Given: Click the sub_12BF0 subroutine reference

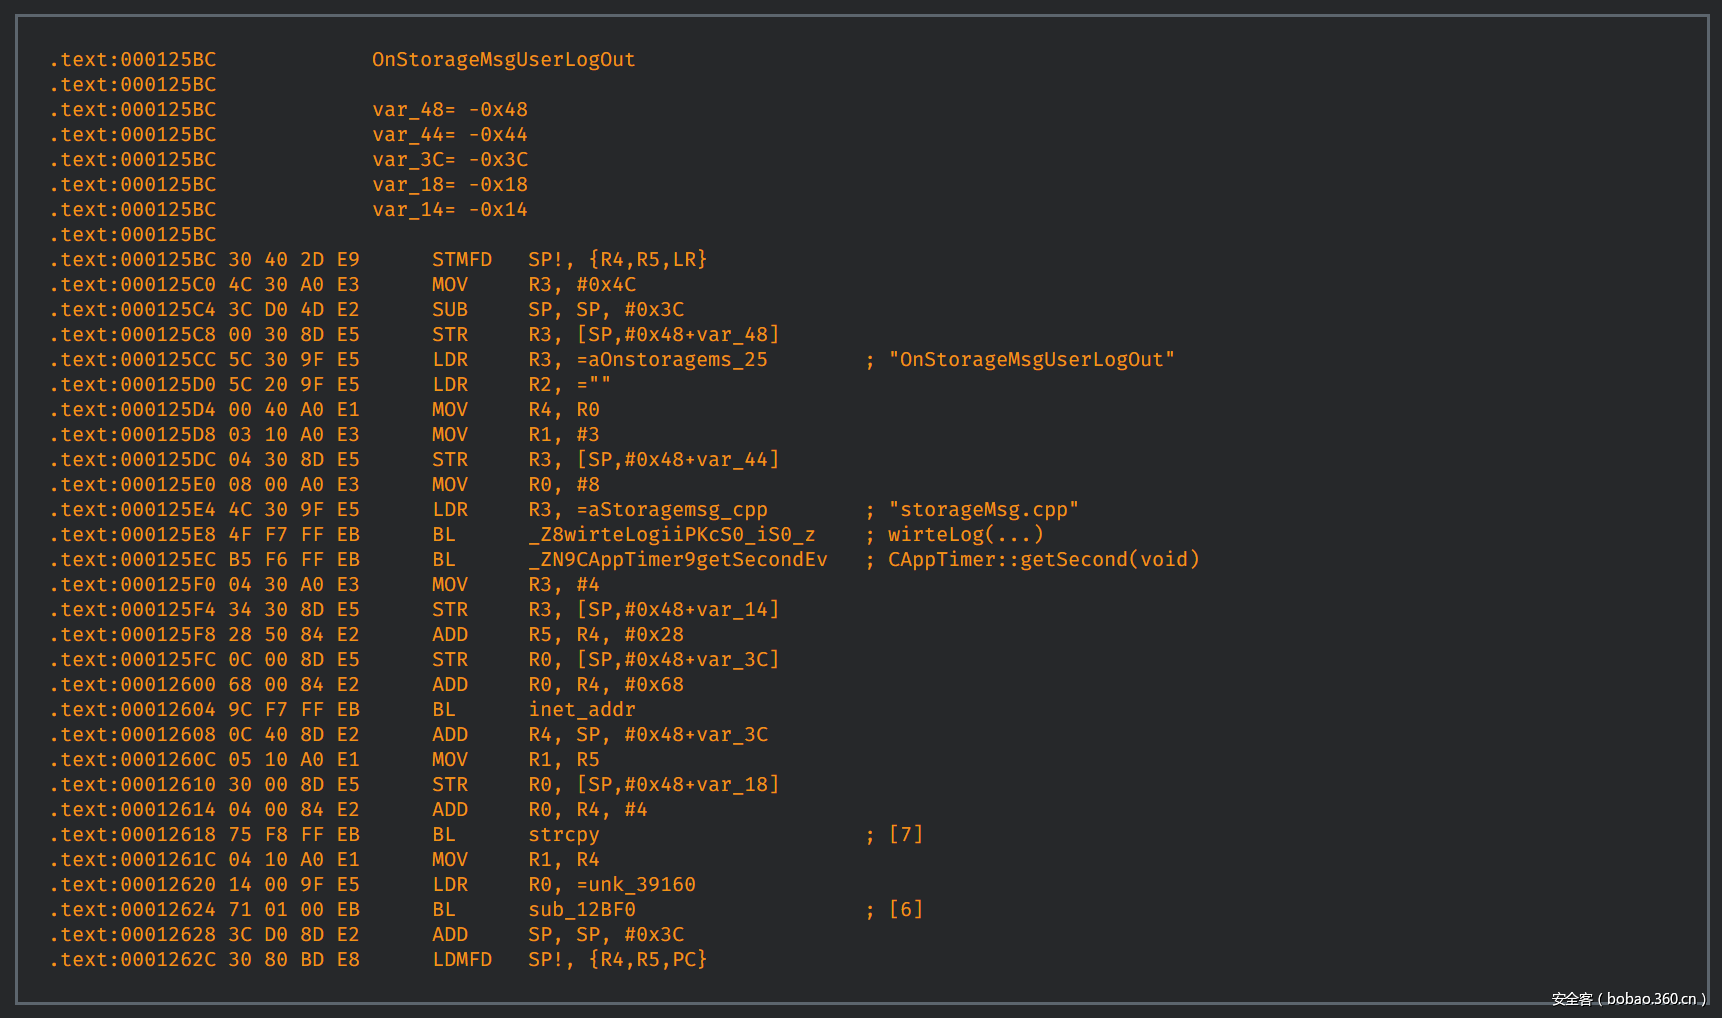Looking at the screenshot, I should click(581, 910).
